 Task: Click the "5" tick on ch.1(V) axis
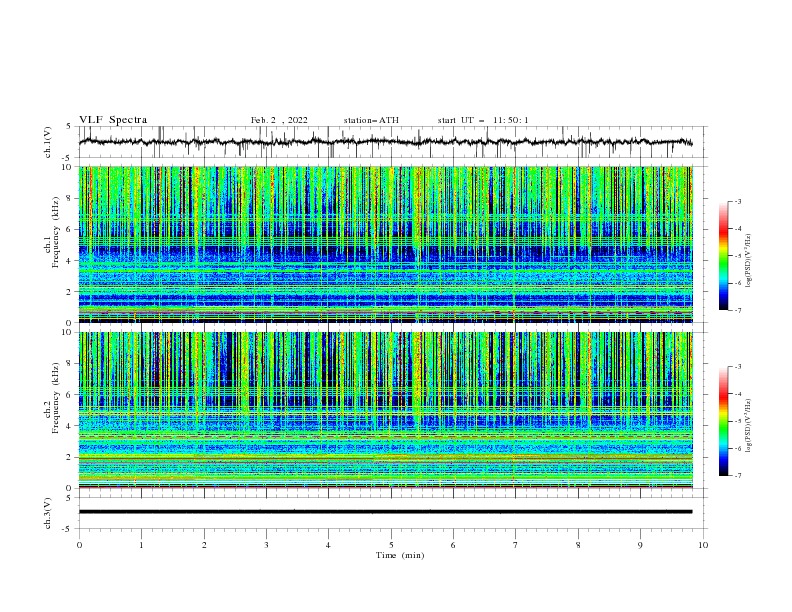(69, 127)
